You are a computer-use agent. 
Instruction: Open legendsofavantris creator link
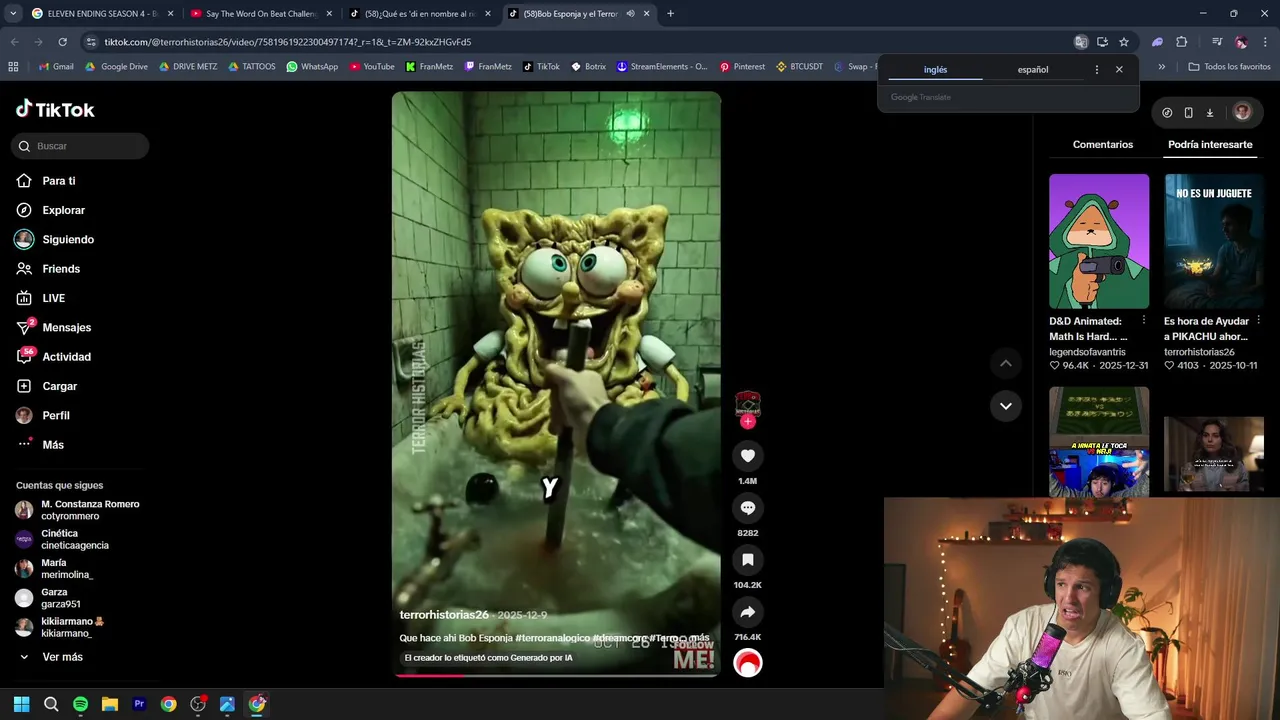point(1087,352)
